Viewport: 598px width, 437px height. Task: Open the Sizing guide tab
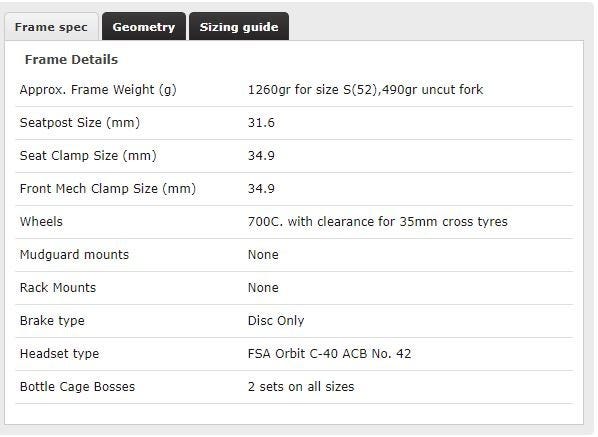click(x=239, y=26)
